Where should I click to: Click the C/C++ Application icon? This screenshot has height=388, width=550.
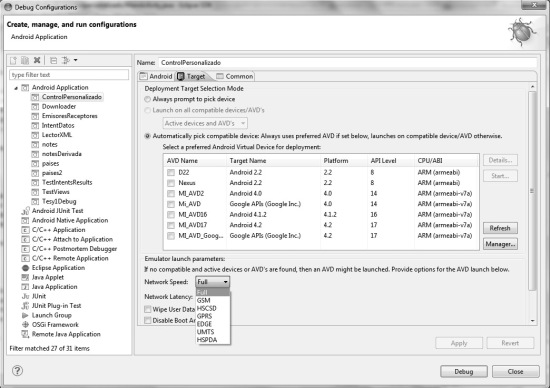pos(25,230)
